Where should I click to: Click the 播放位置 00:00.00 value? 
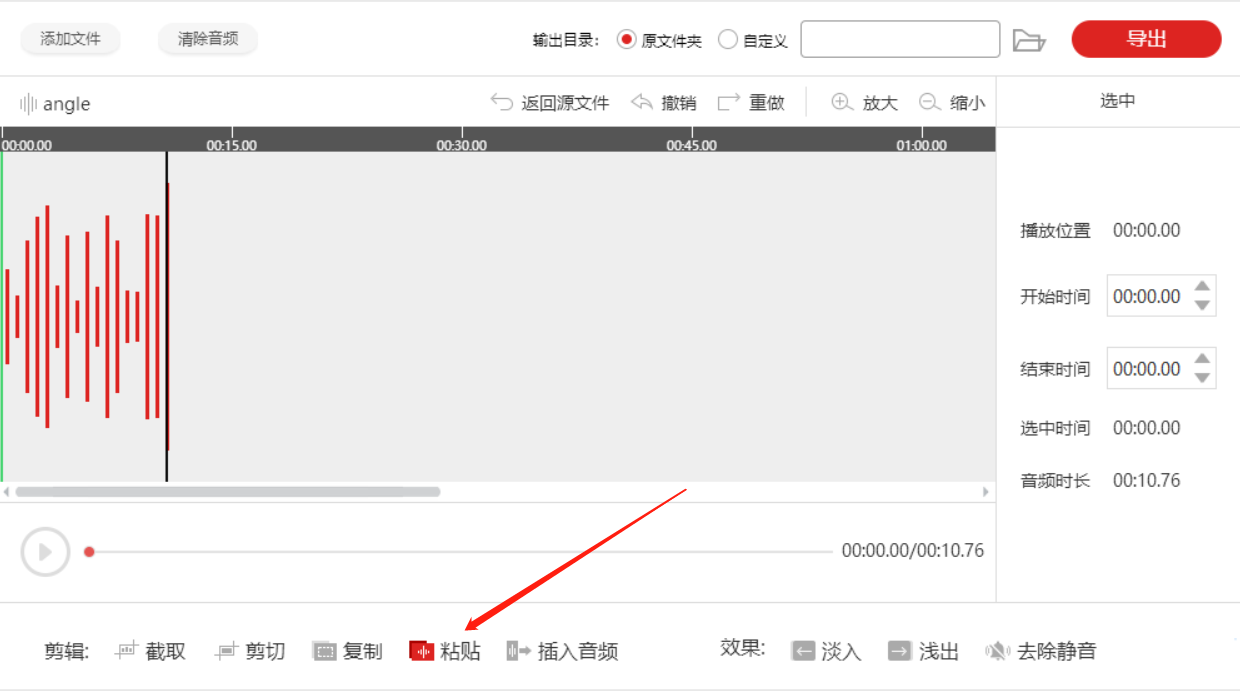tap(1147, 231)
